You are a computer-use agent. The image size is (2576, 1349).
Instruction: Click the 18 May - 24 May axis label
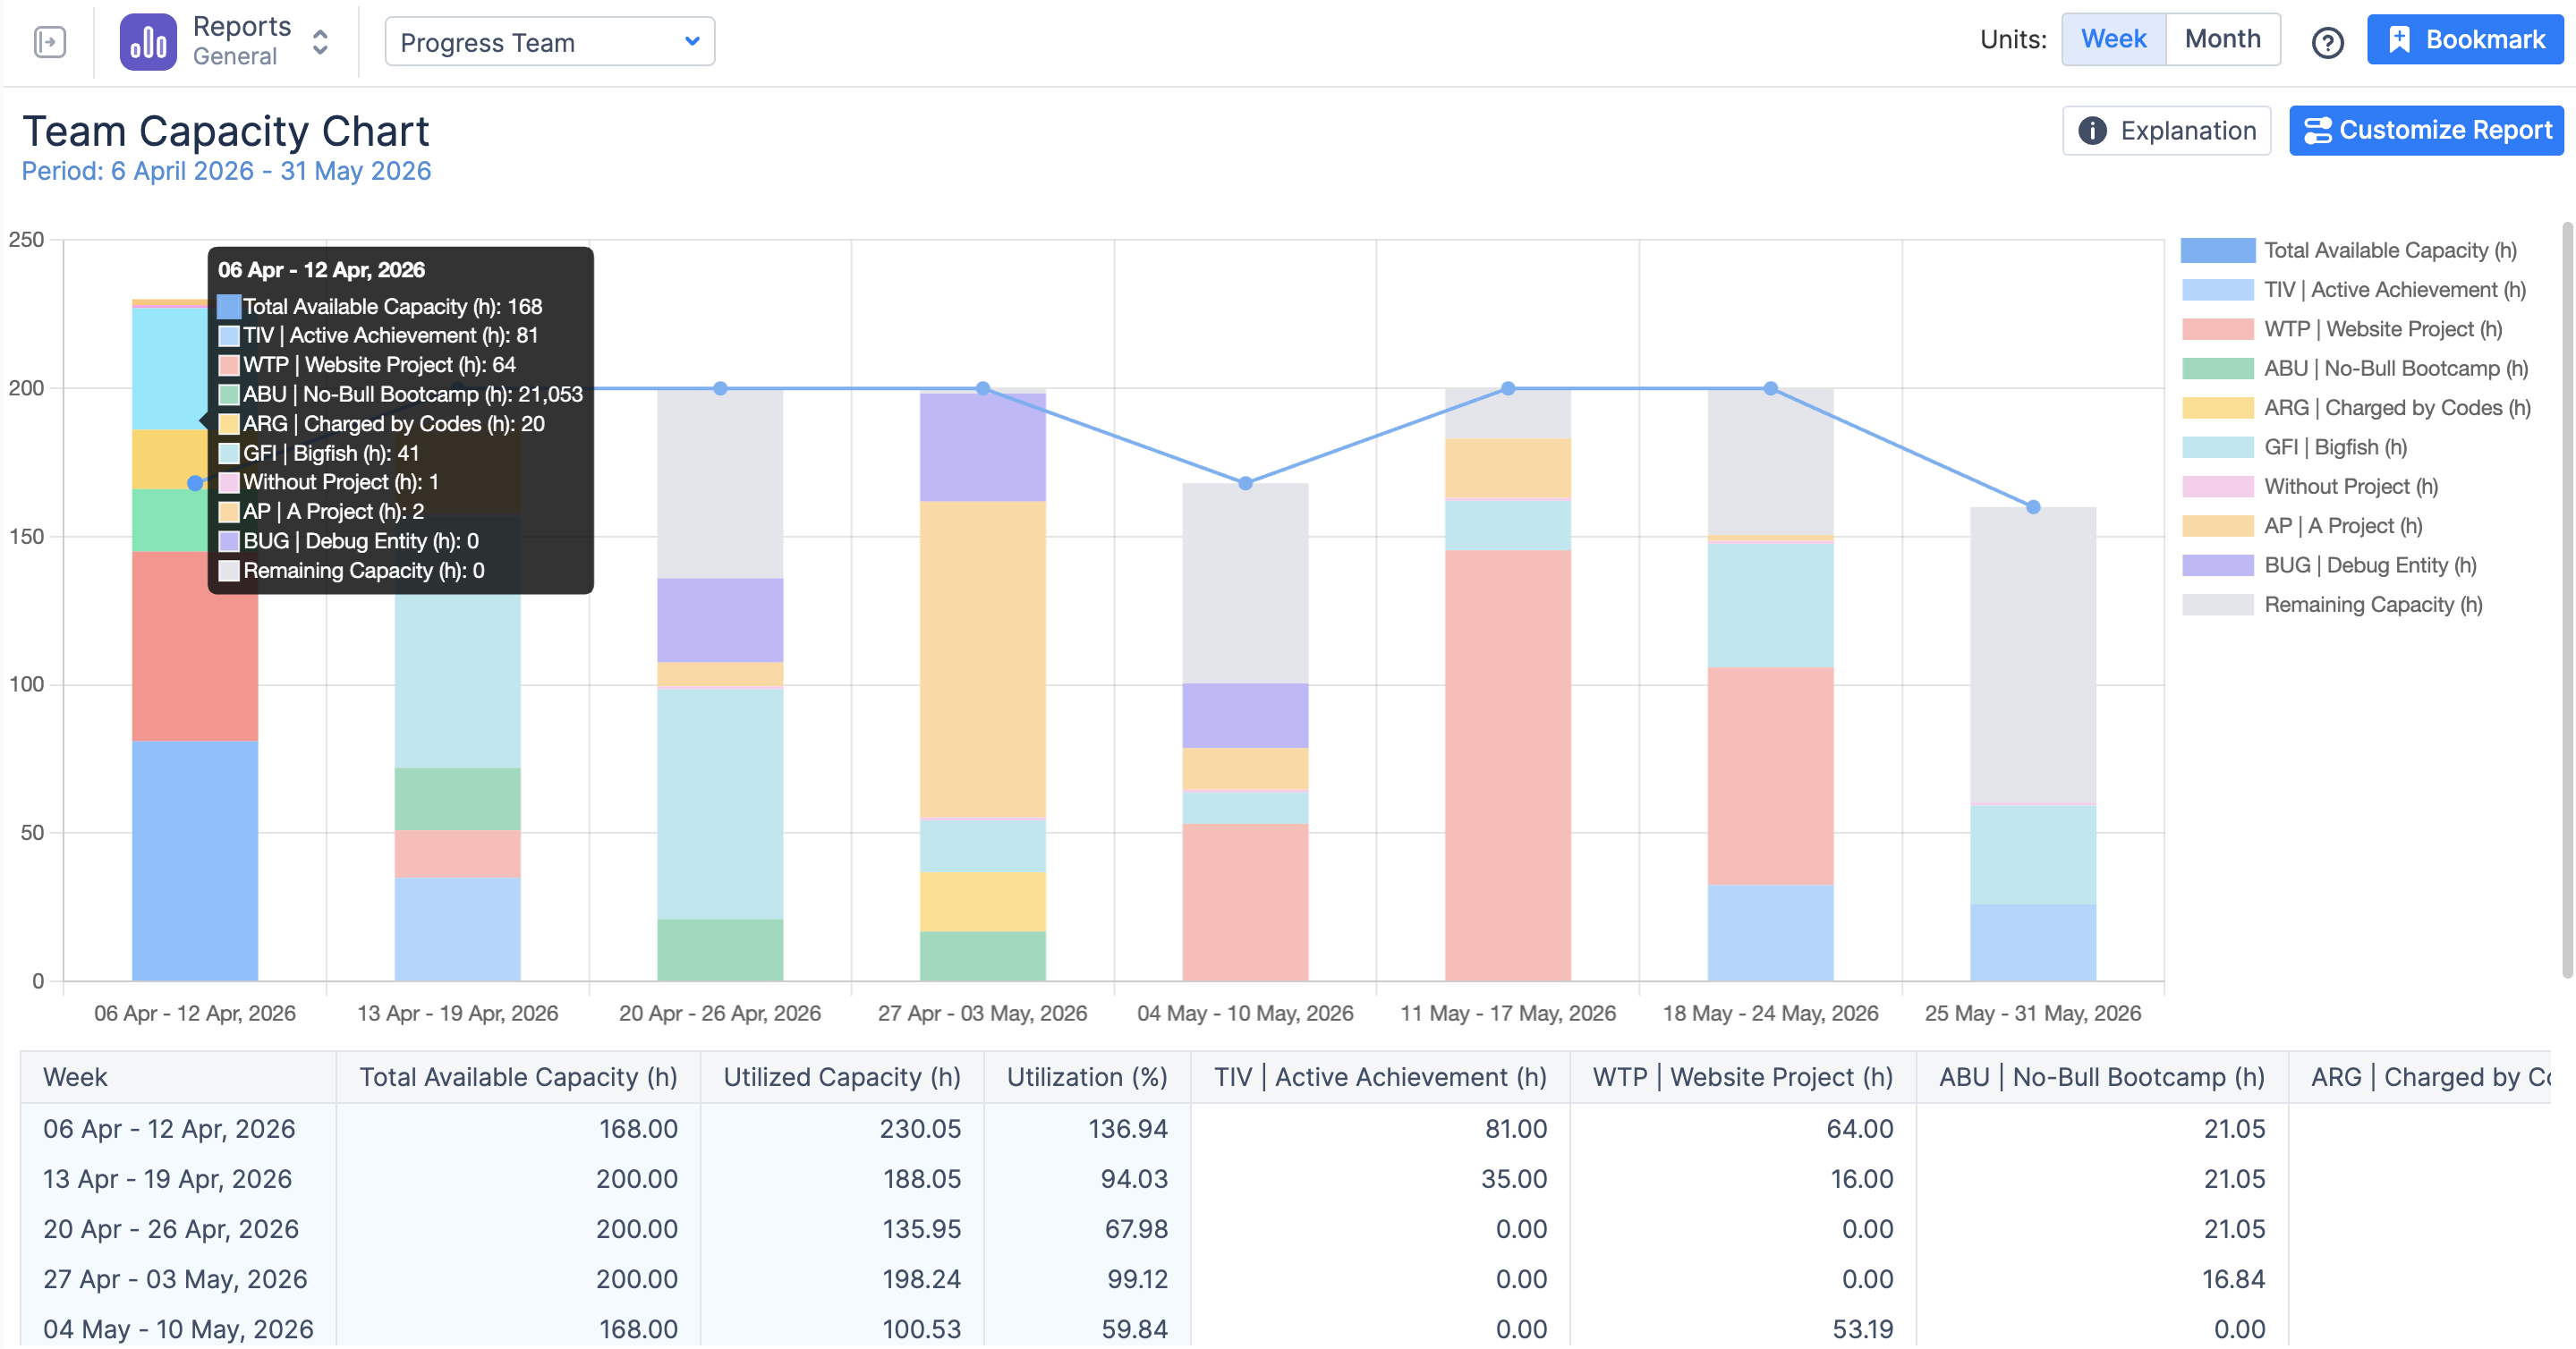tap(1770, 1013)
